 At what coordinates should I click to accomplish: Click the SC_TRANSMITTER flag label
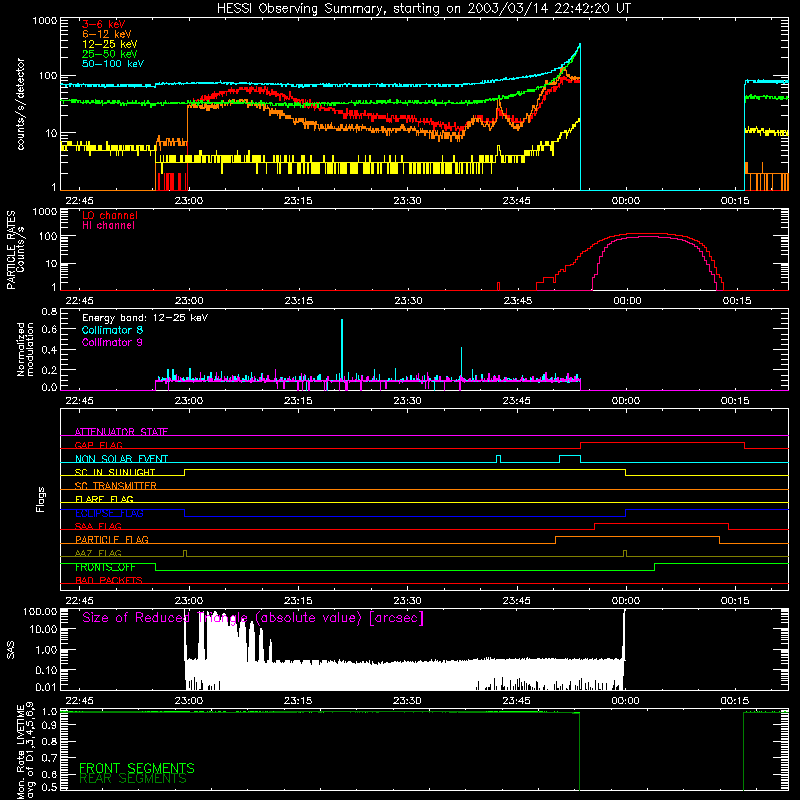[x=116, y=485]
